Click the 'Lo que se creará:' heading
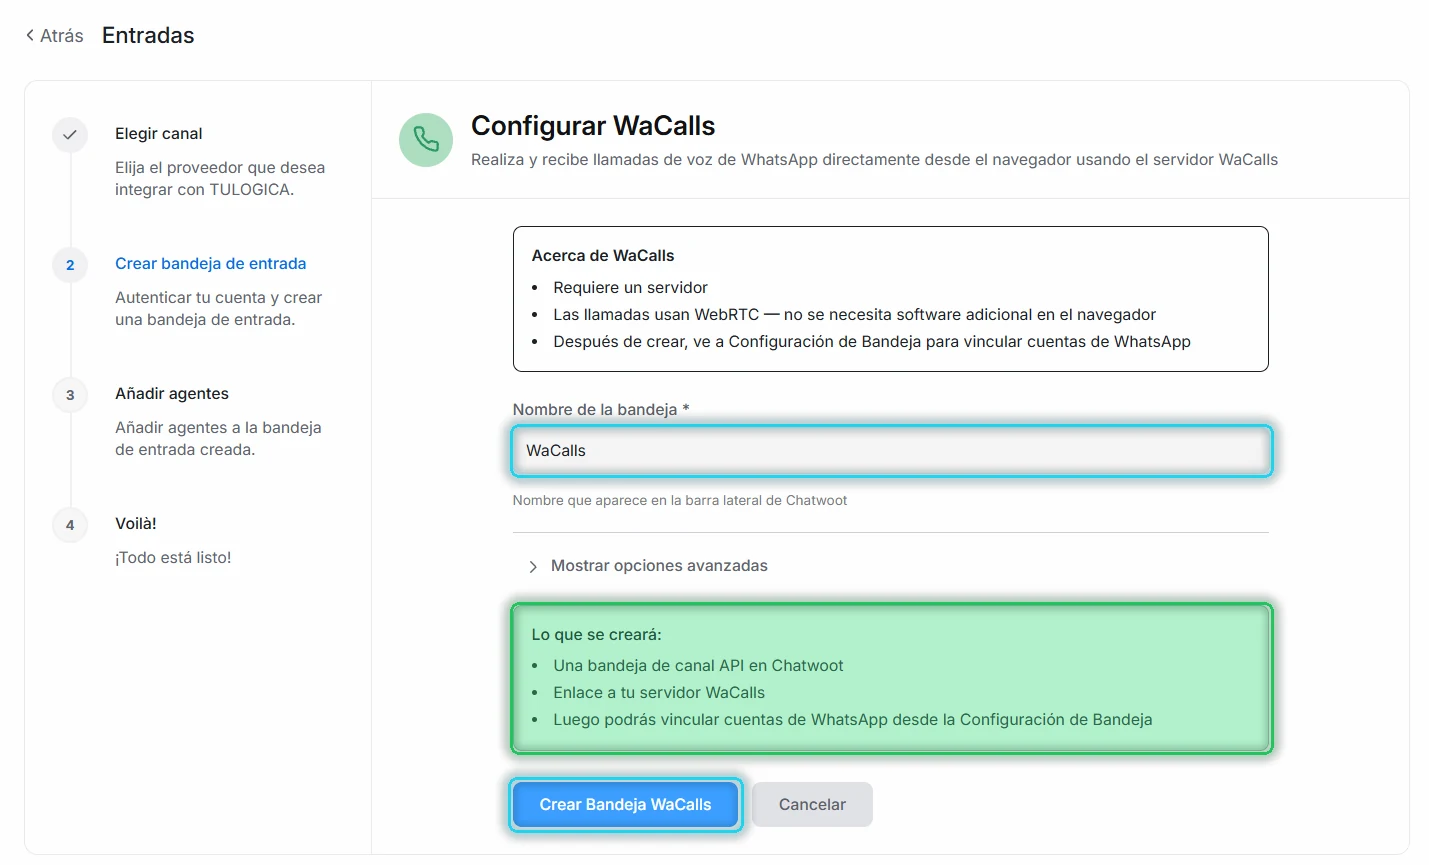The width and height of the screenshot is (1429, 865). [x=596, y=635]
